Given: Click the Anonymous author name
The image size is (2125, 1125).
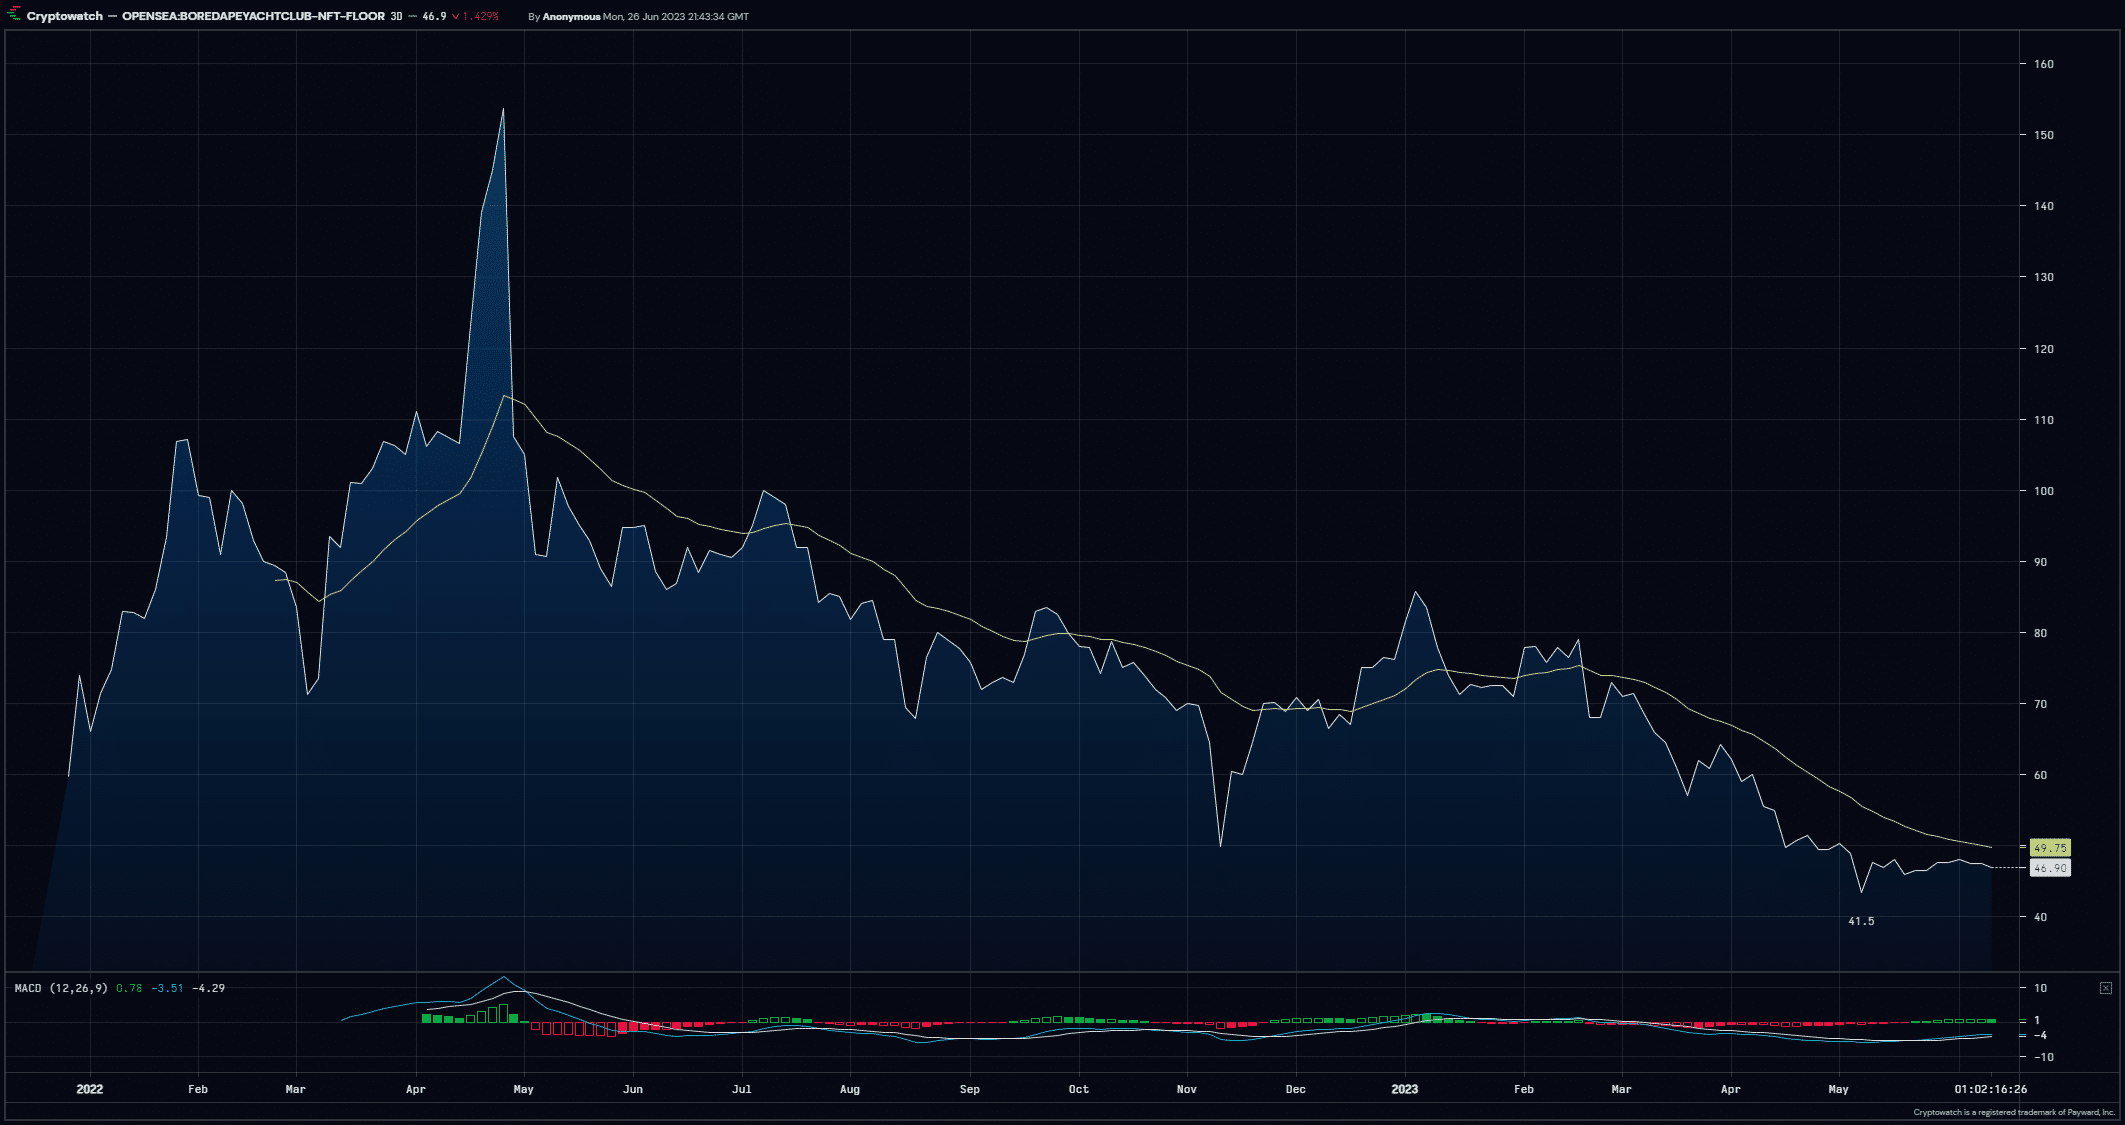Looking at the screenshot, I should pos(571,17).
